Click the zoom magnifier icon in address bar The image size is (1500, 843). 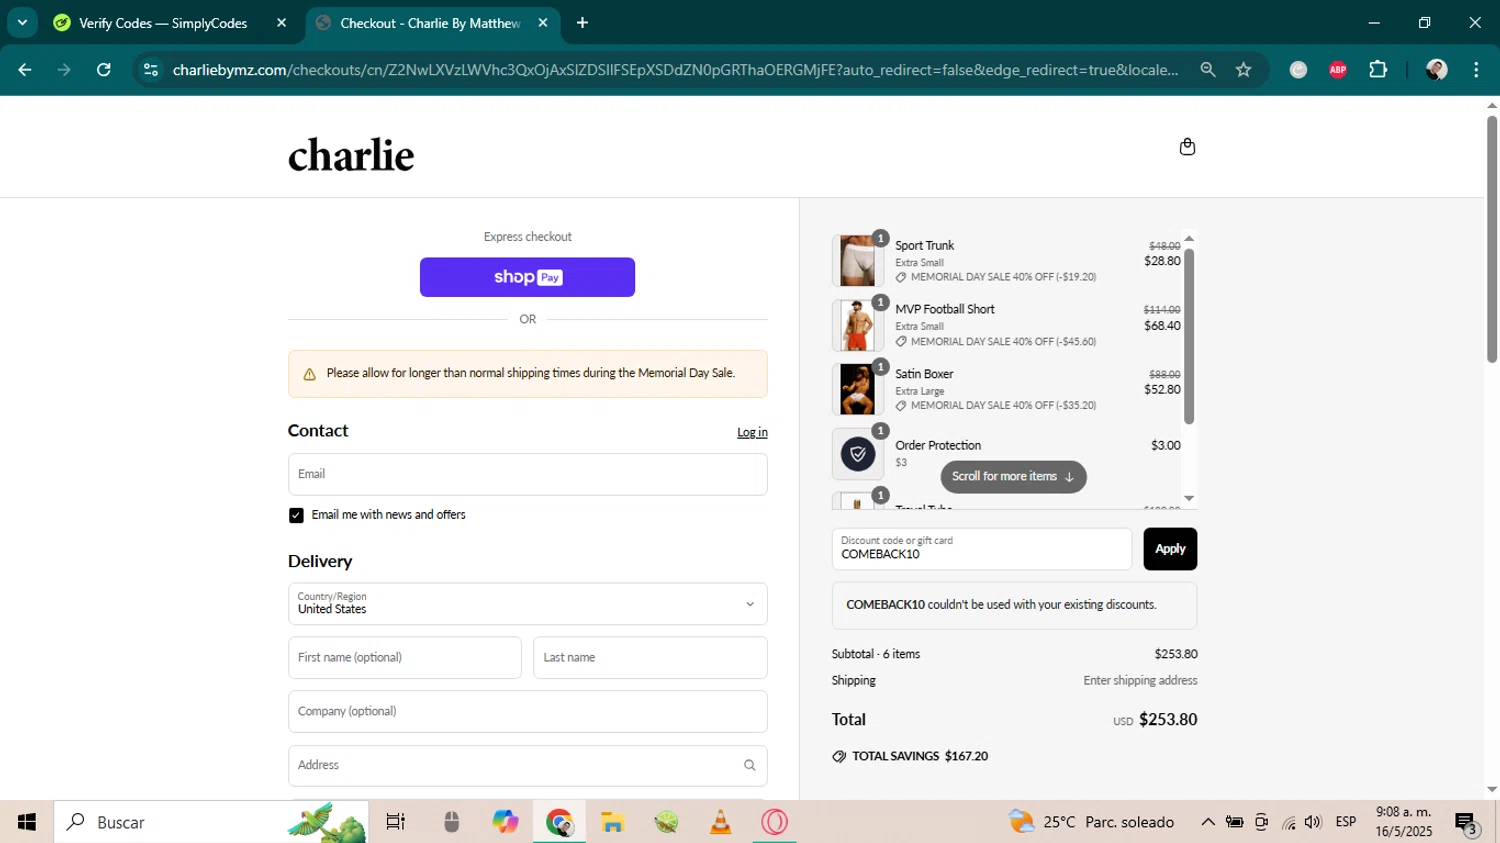[x=1208, y=70]
